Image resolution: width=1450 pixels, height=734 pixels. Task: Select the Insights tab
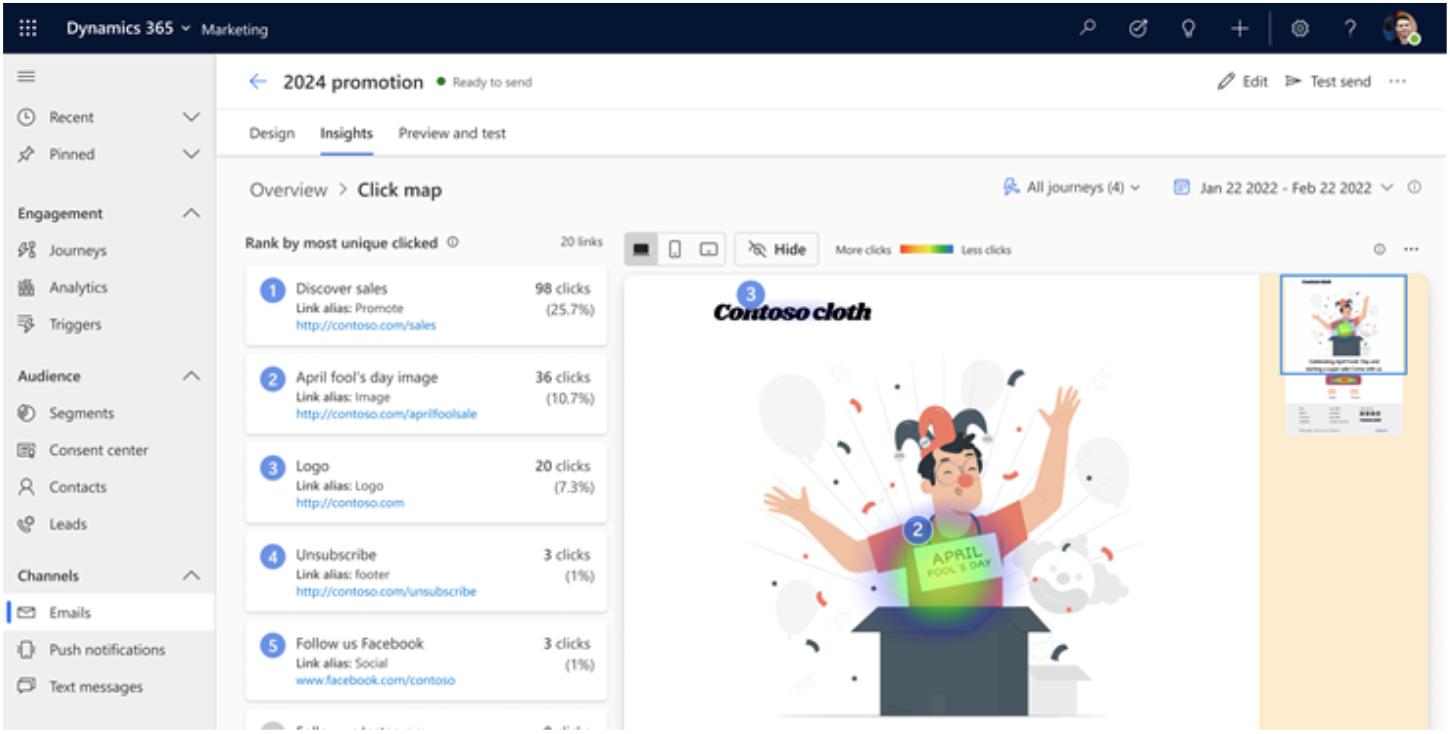346,133
